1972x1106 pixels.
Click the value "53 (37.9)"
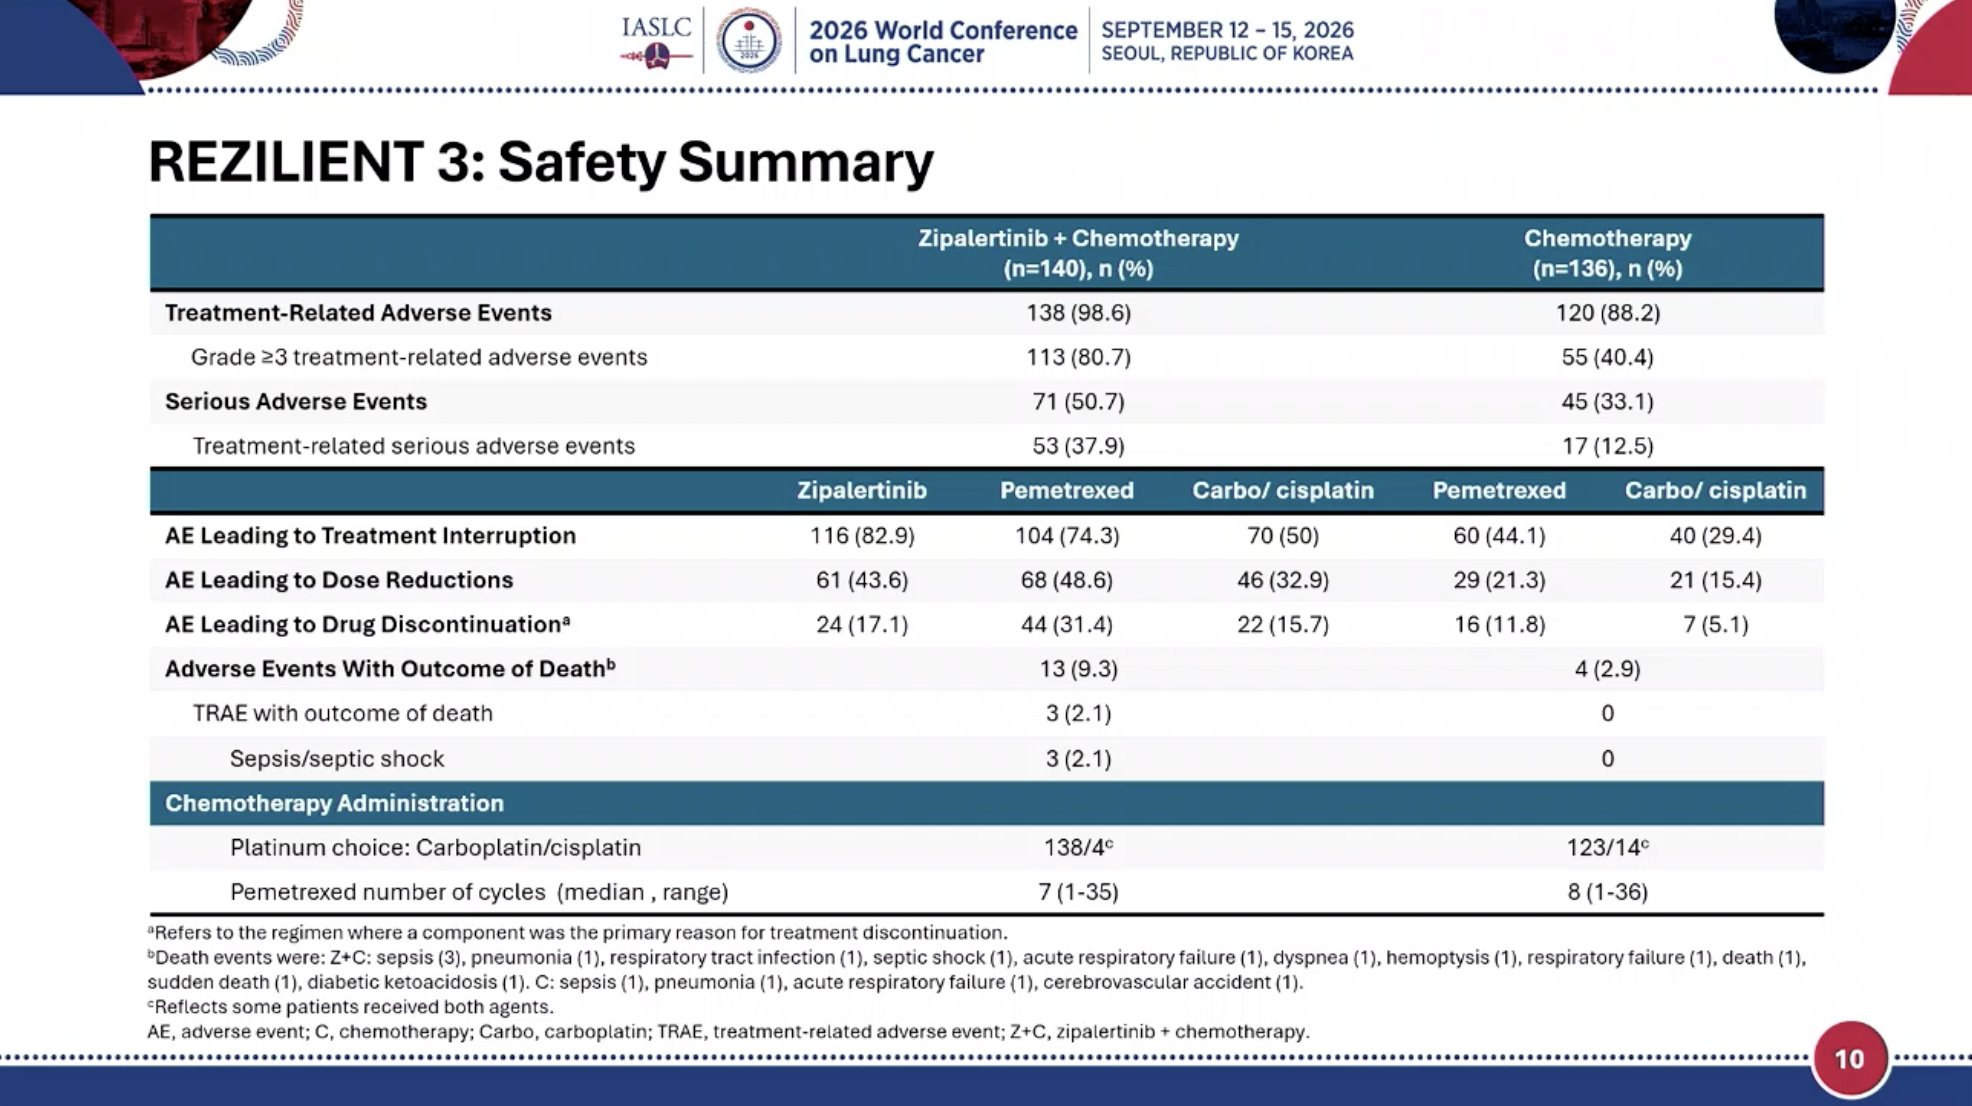1078,446
